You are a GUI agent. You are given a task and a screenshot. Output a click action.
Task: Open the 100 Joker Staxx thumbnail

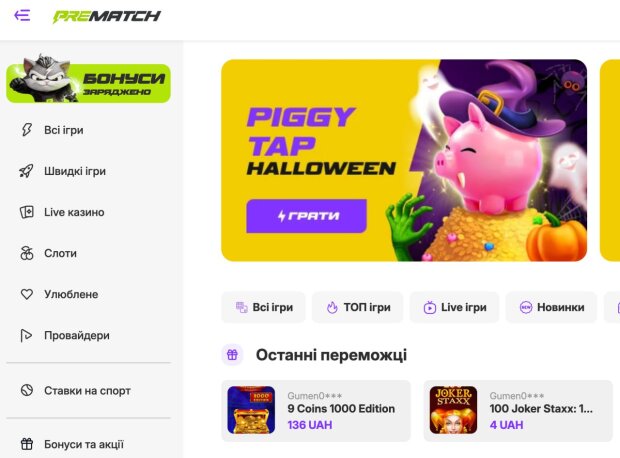(x=453, y=410)
